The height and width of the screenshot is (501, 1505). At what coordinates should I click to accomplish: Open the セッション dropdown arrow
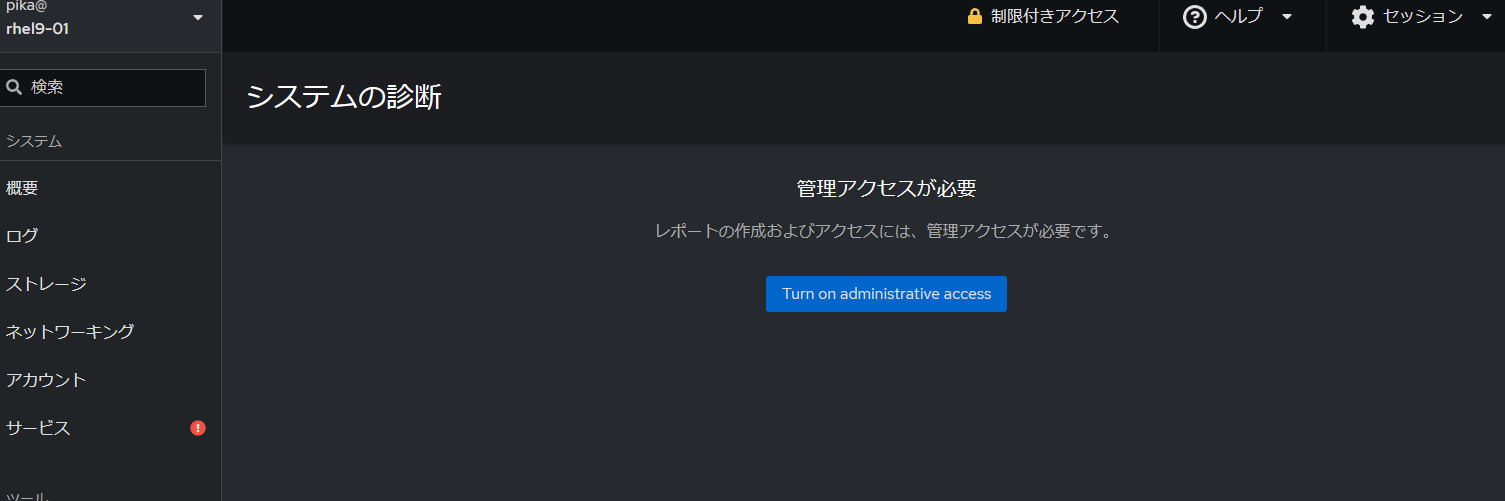click(1486, 17)
